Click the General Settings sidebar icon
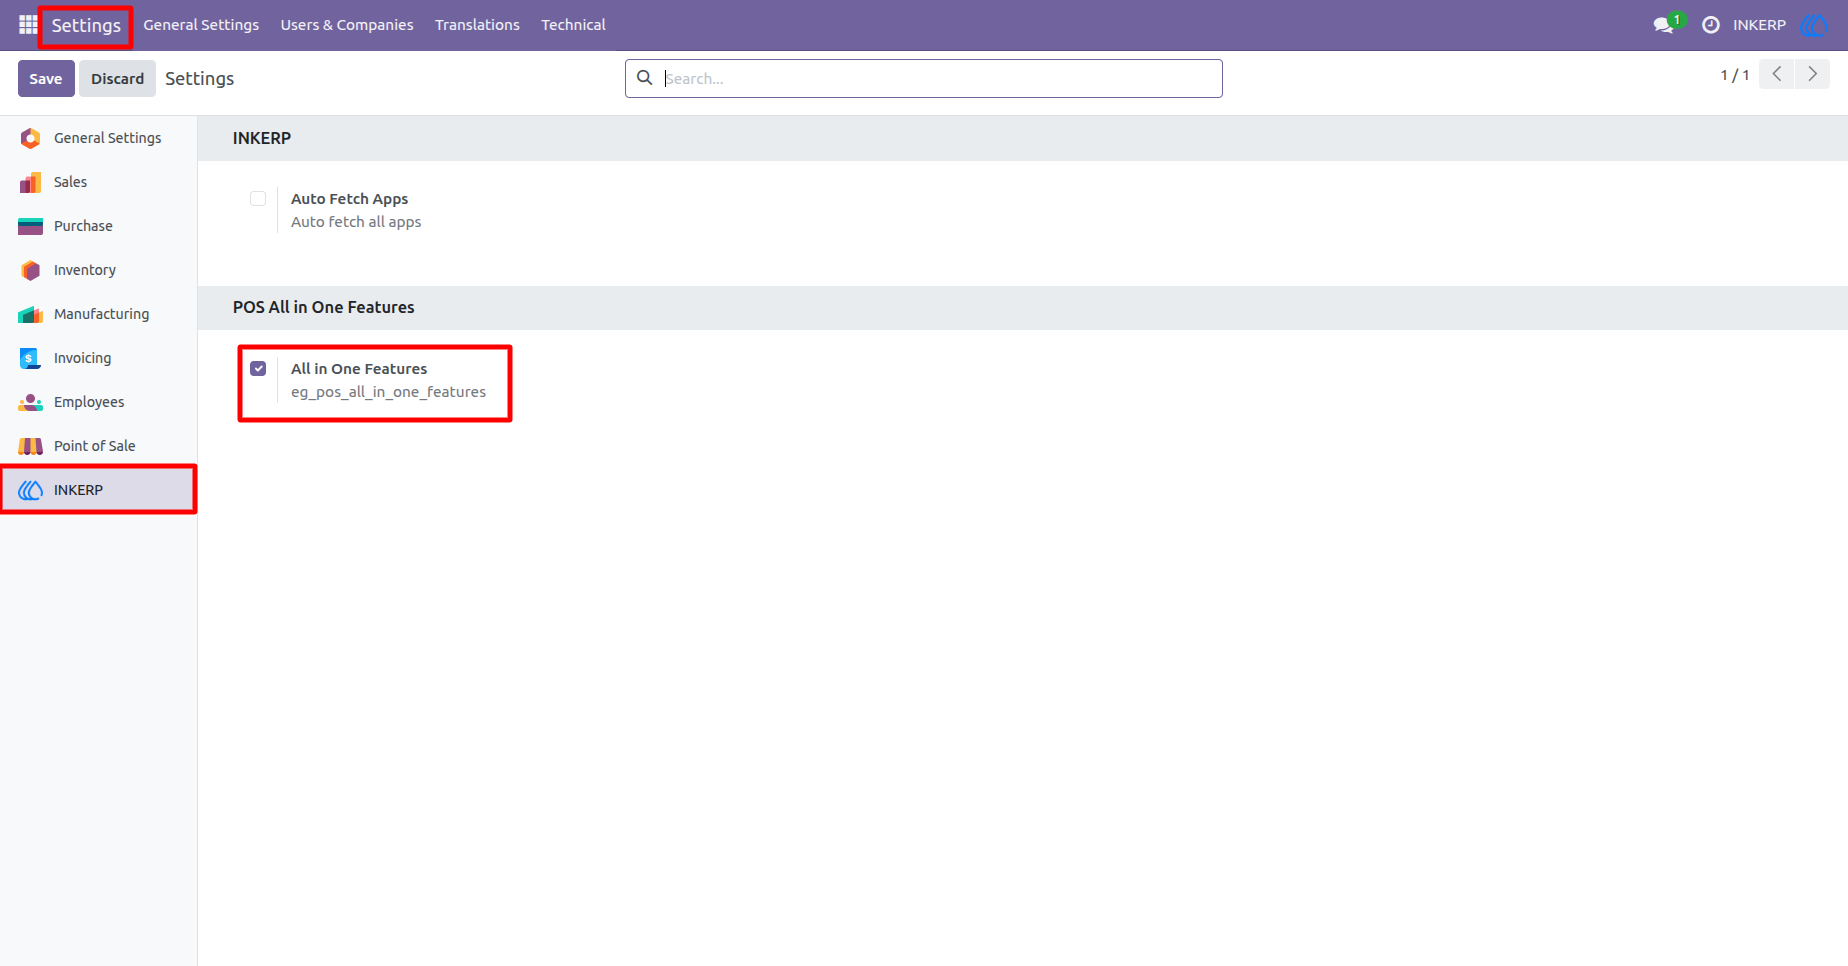 (31, 138)
